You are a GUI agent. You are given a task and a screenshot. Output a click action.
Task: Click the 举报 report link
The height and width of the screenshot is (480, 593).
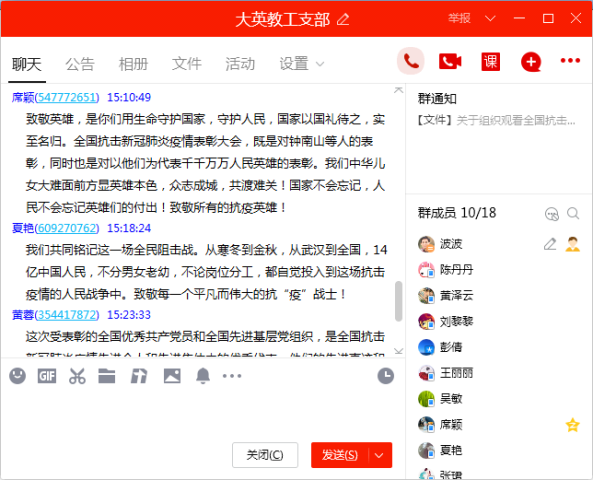(459, 18)
